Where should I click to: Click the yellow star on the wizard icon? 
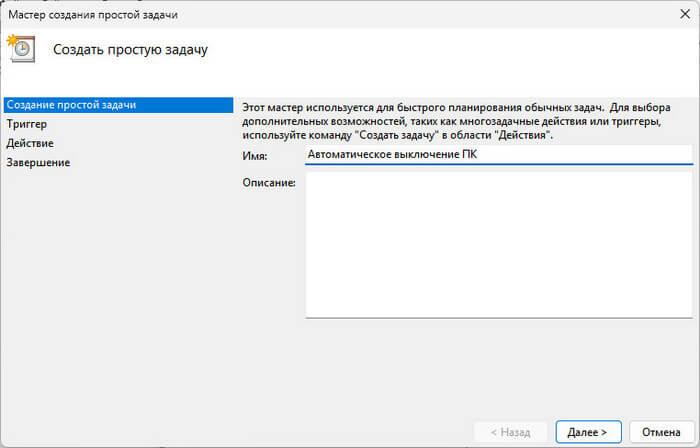13,41
